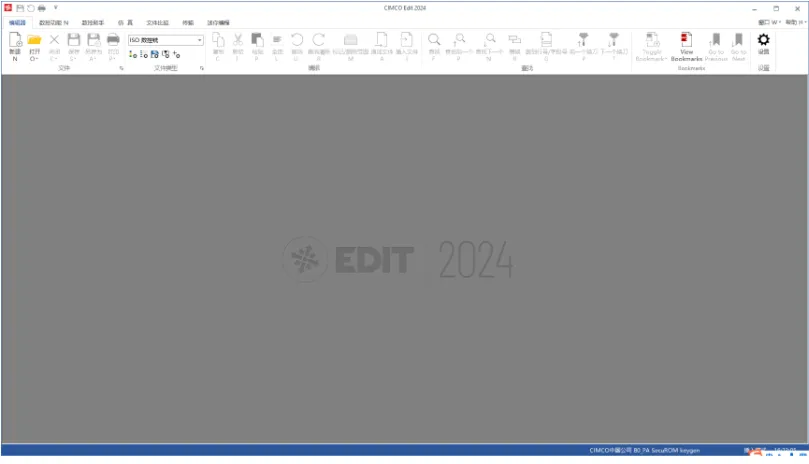This screenshot has height=464, width=809.
Task: Open the 文件 group dialog launcher
Action: point(121,68)
